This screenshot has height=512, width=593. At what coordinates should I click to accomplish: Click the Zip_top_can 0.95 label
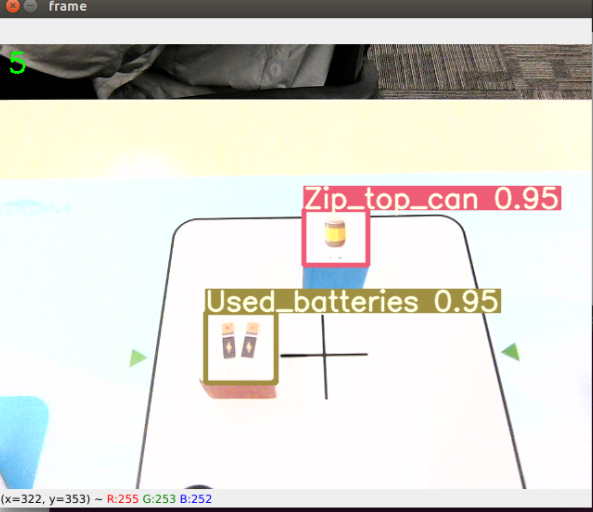(432, 198)
